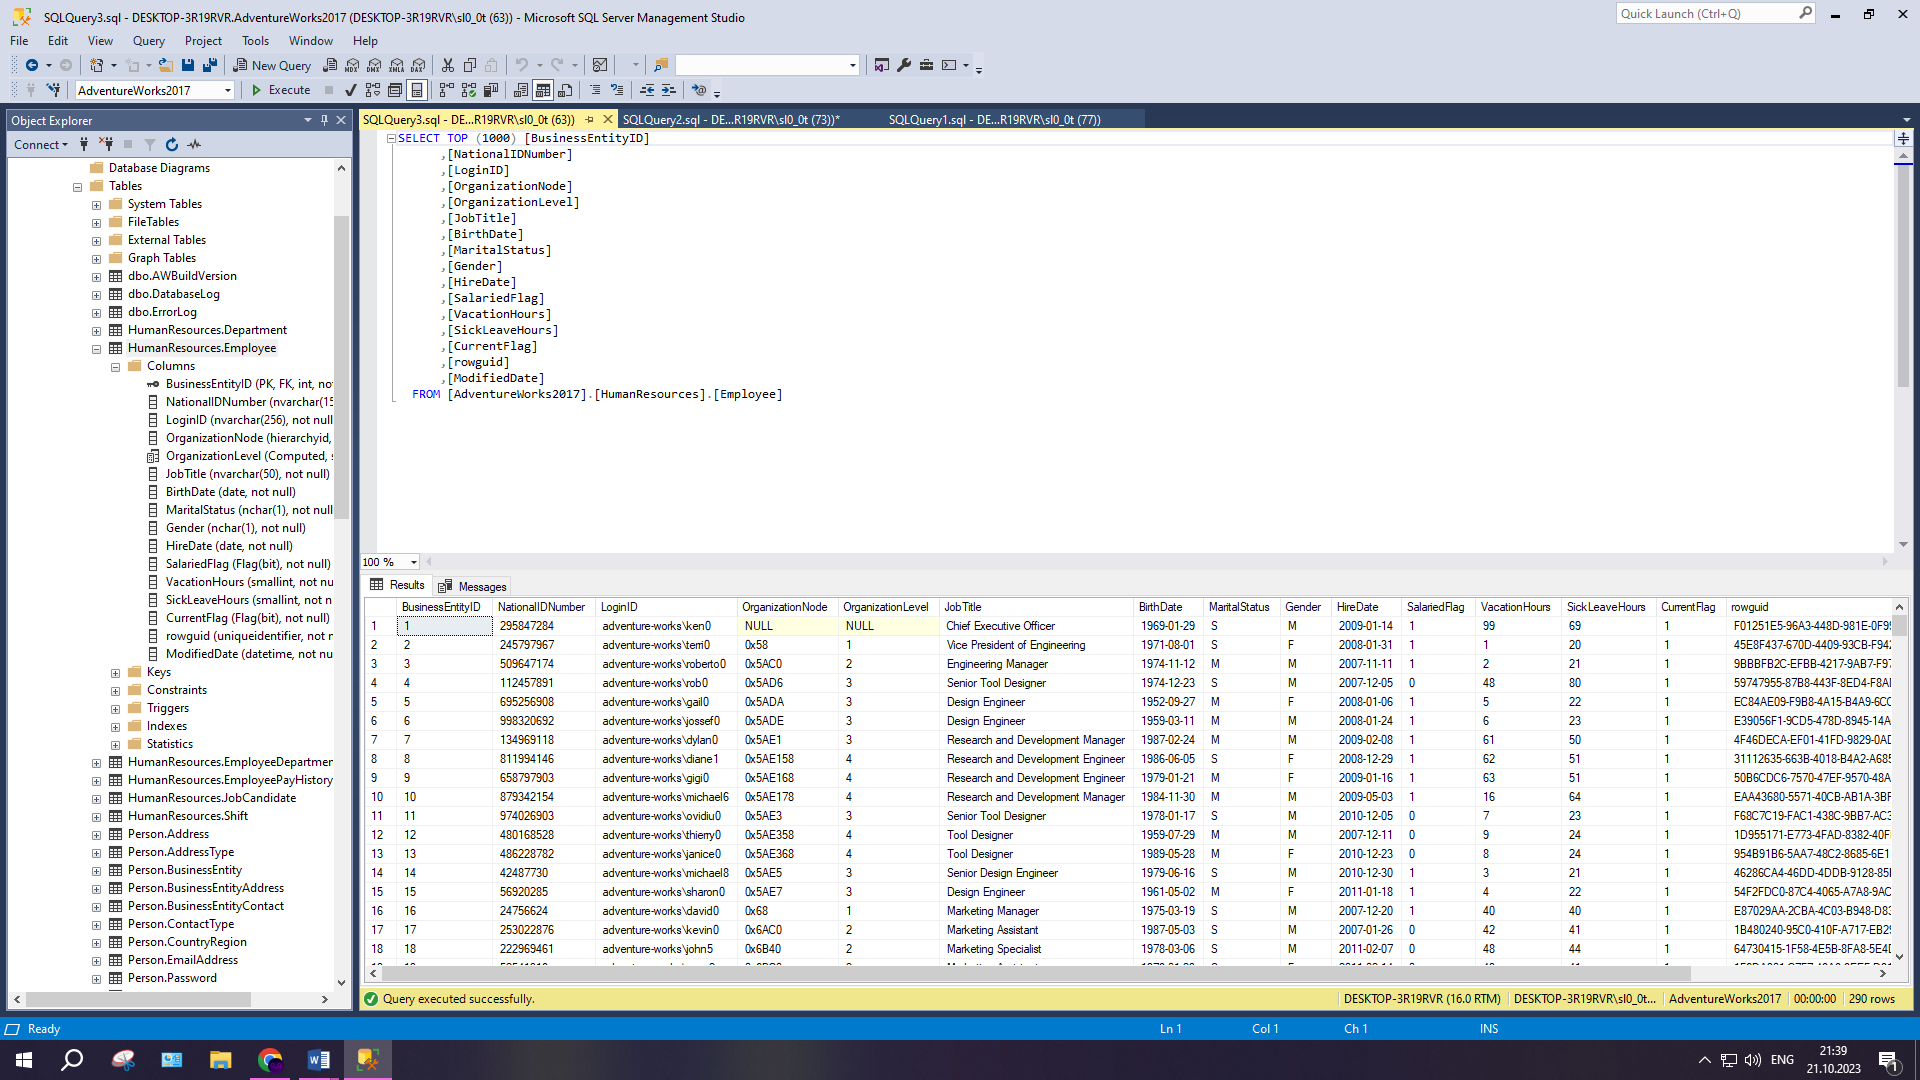This screenshot has height=1080, width=1920.
Task: Parse query with the checkmark icon
Action: 350,90
